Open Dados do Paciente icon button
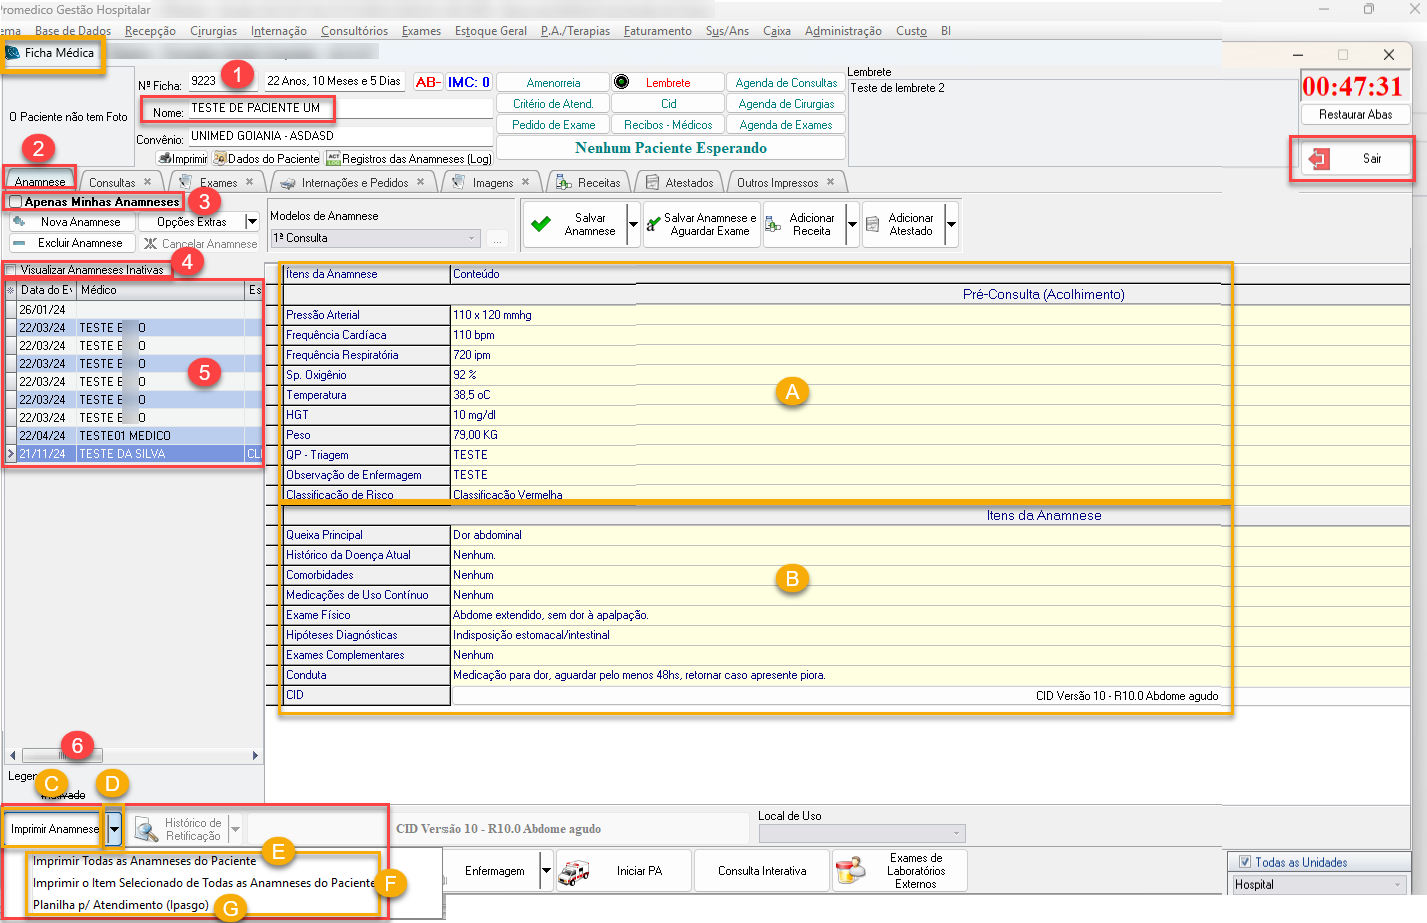 point(220,159)
